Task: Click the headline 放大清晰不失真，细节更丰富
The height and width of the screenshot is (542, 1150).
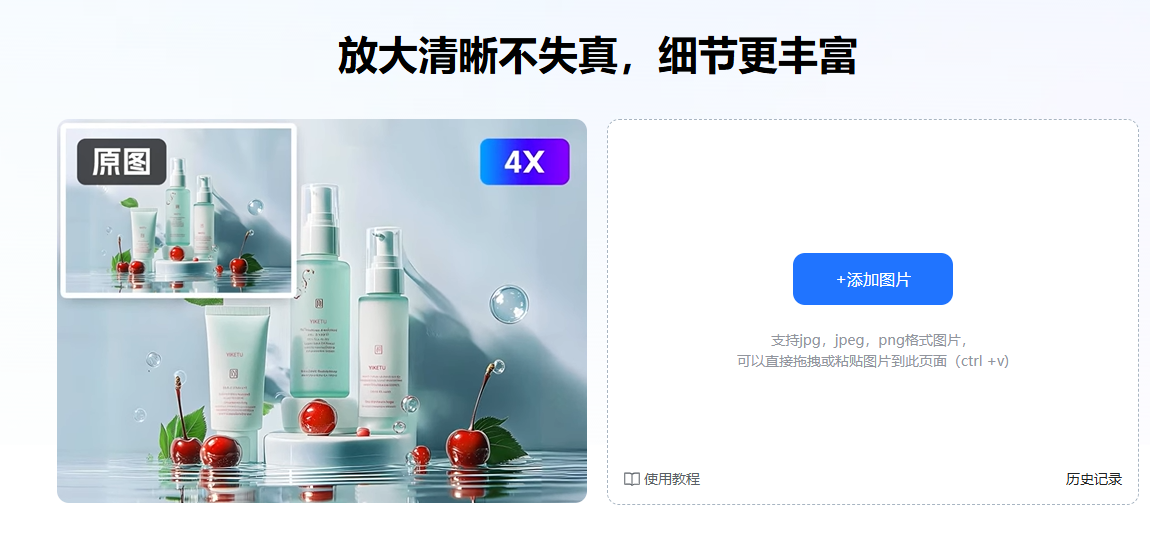Action: pos(596,56)
